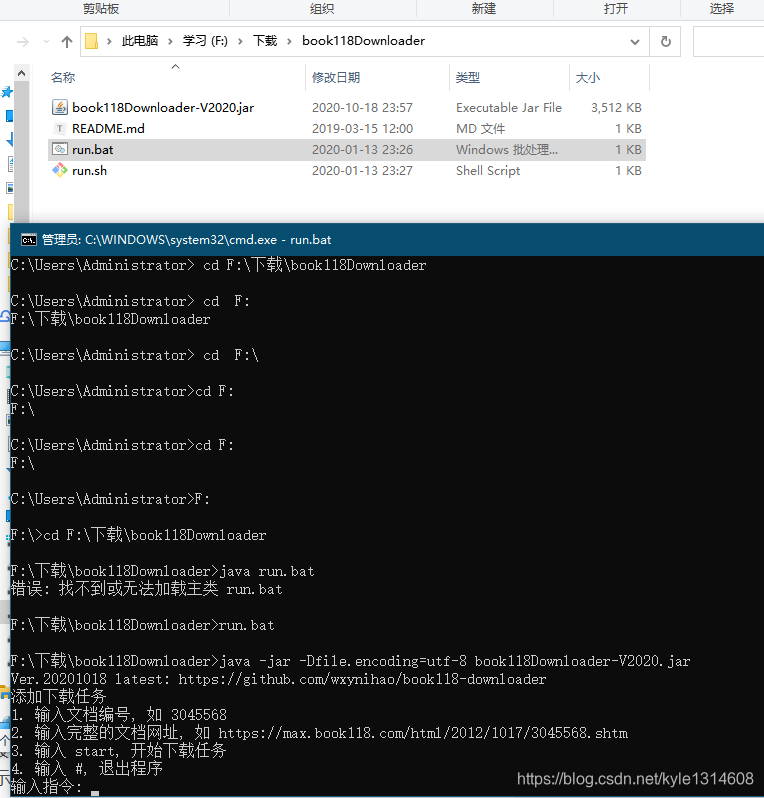This screenshot has width=764, height=798.
Task: Click the line 输入 start, 开始下载任务
Action: tap(118, 751)
